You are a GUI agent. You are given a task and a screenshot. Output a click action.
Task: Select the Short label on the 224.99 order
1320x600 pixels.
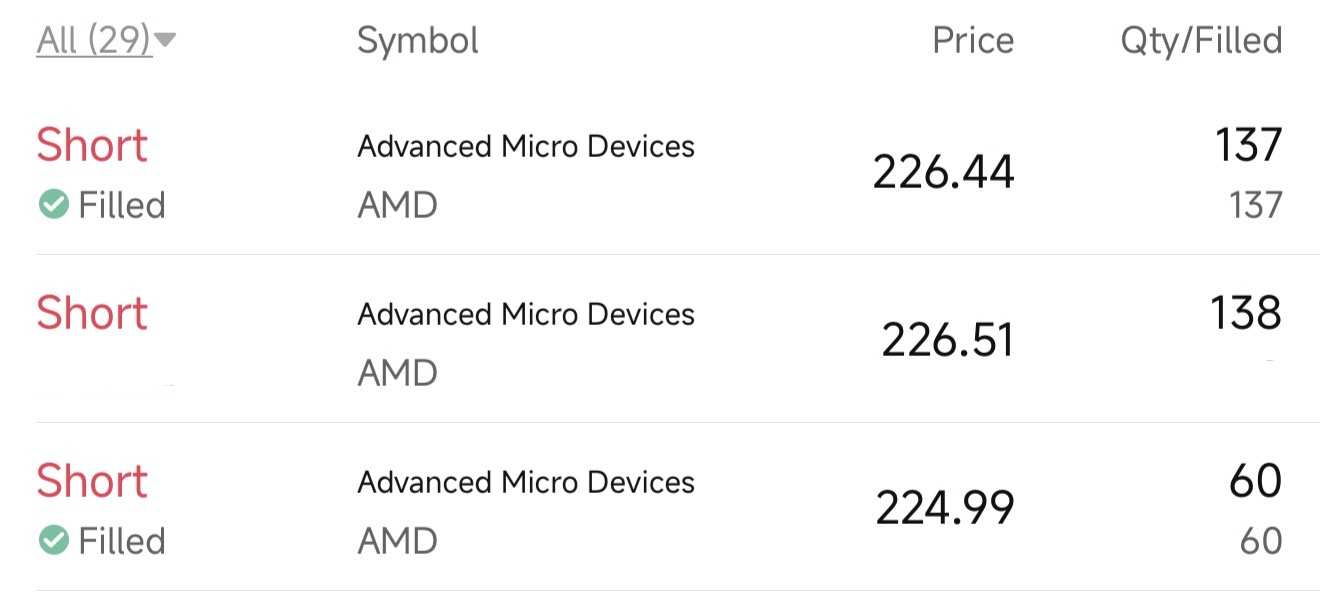[92, 482]
